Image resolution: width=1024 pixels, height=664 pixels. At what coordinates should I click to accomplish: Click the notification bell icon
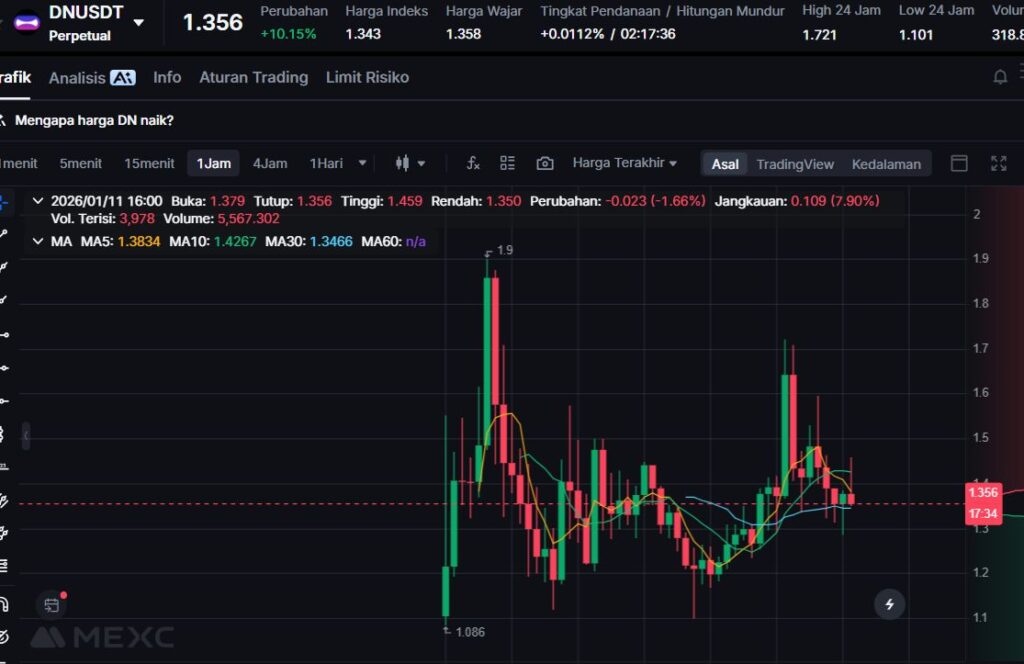pyautogui.click(x=999, y=77)
